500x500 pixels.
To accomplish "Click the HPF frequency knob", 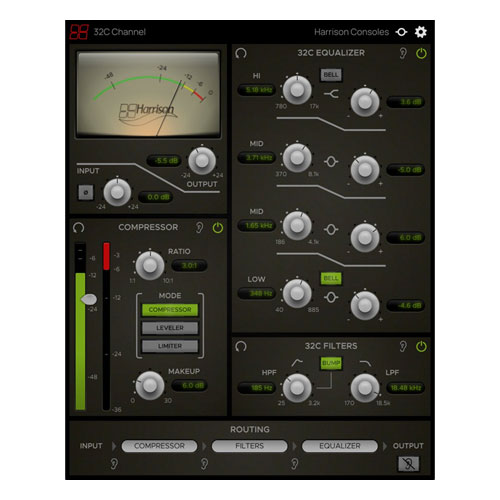I will pos(297,388).
